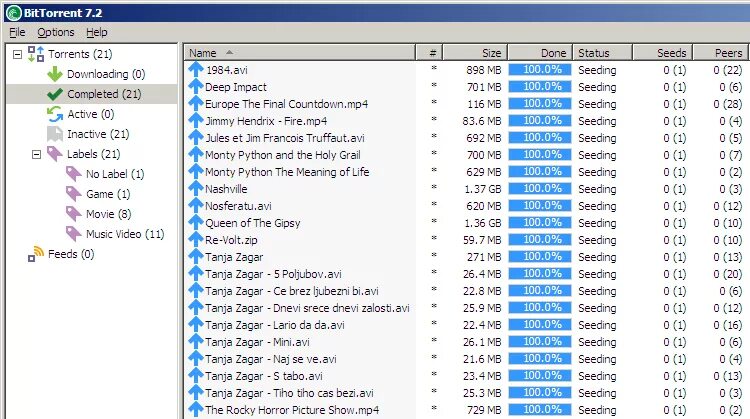Select torrent Monty Python and the Holy Grail

(283, 155)
